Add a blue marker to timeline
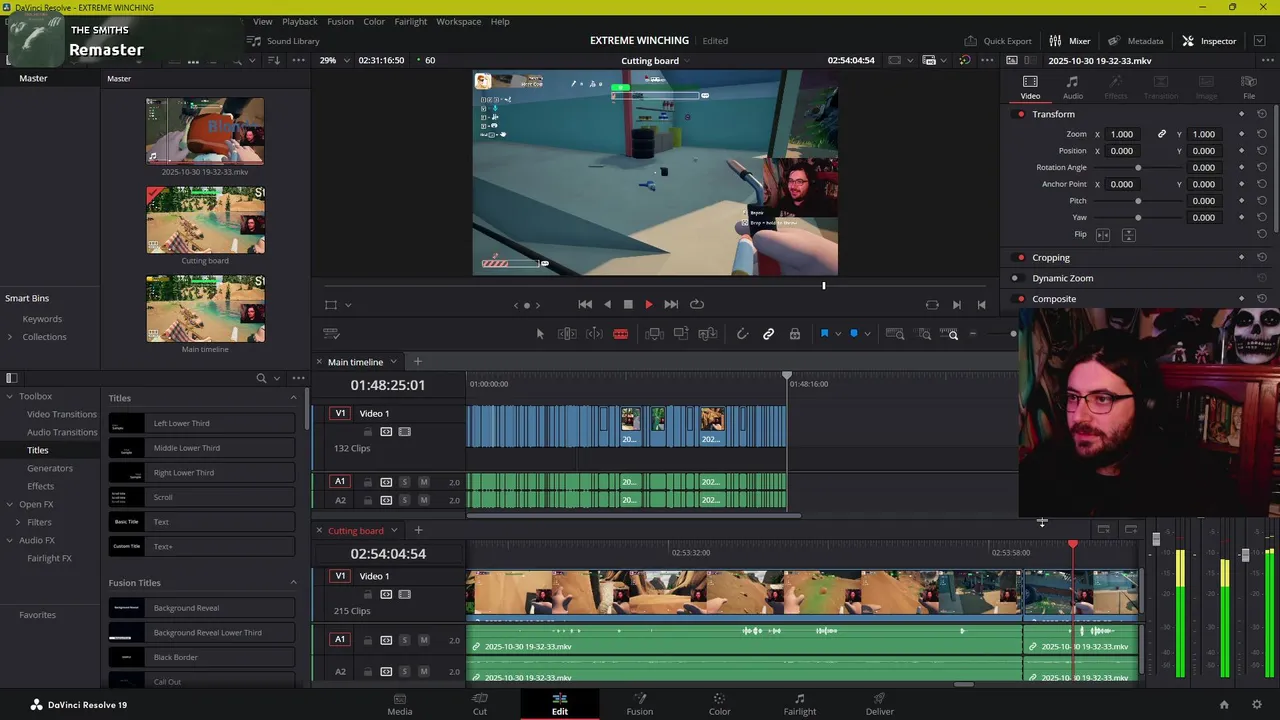The height and width of the screenshot is (720, 1280). click(854, 334)
